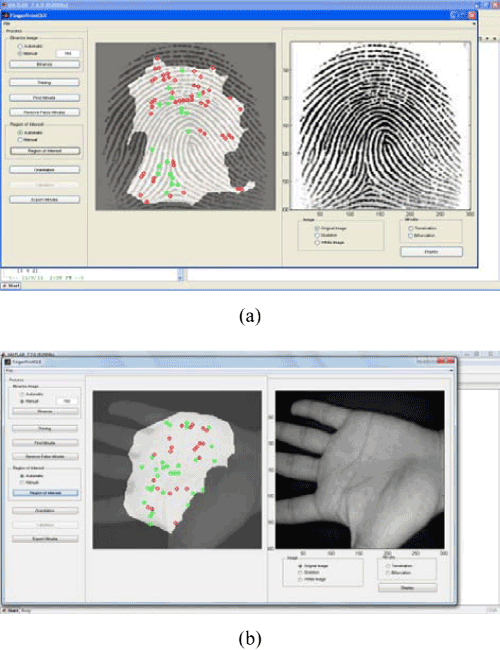500x650 pixels.
Task: Click Display button in palm window
Action: (x=408, y=588)
